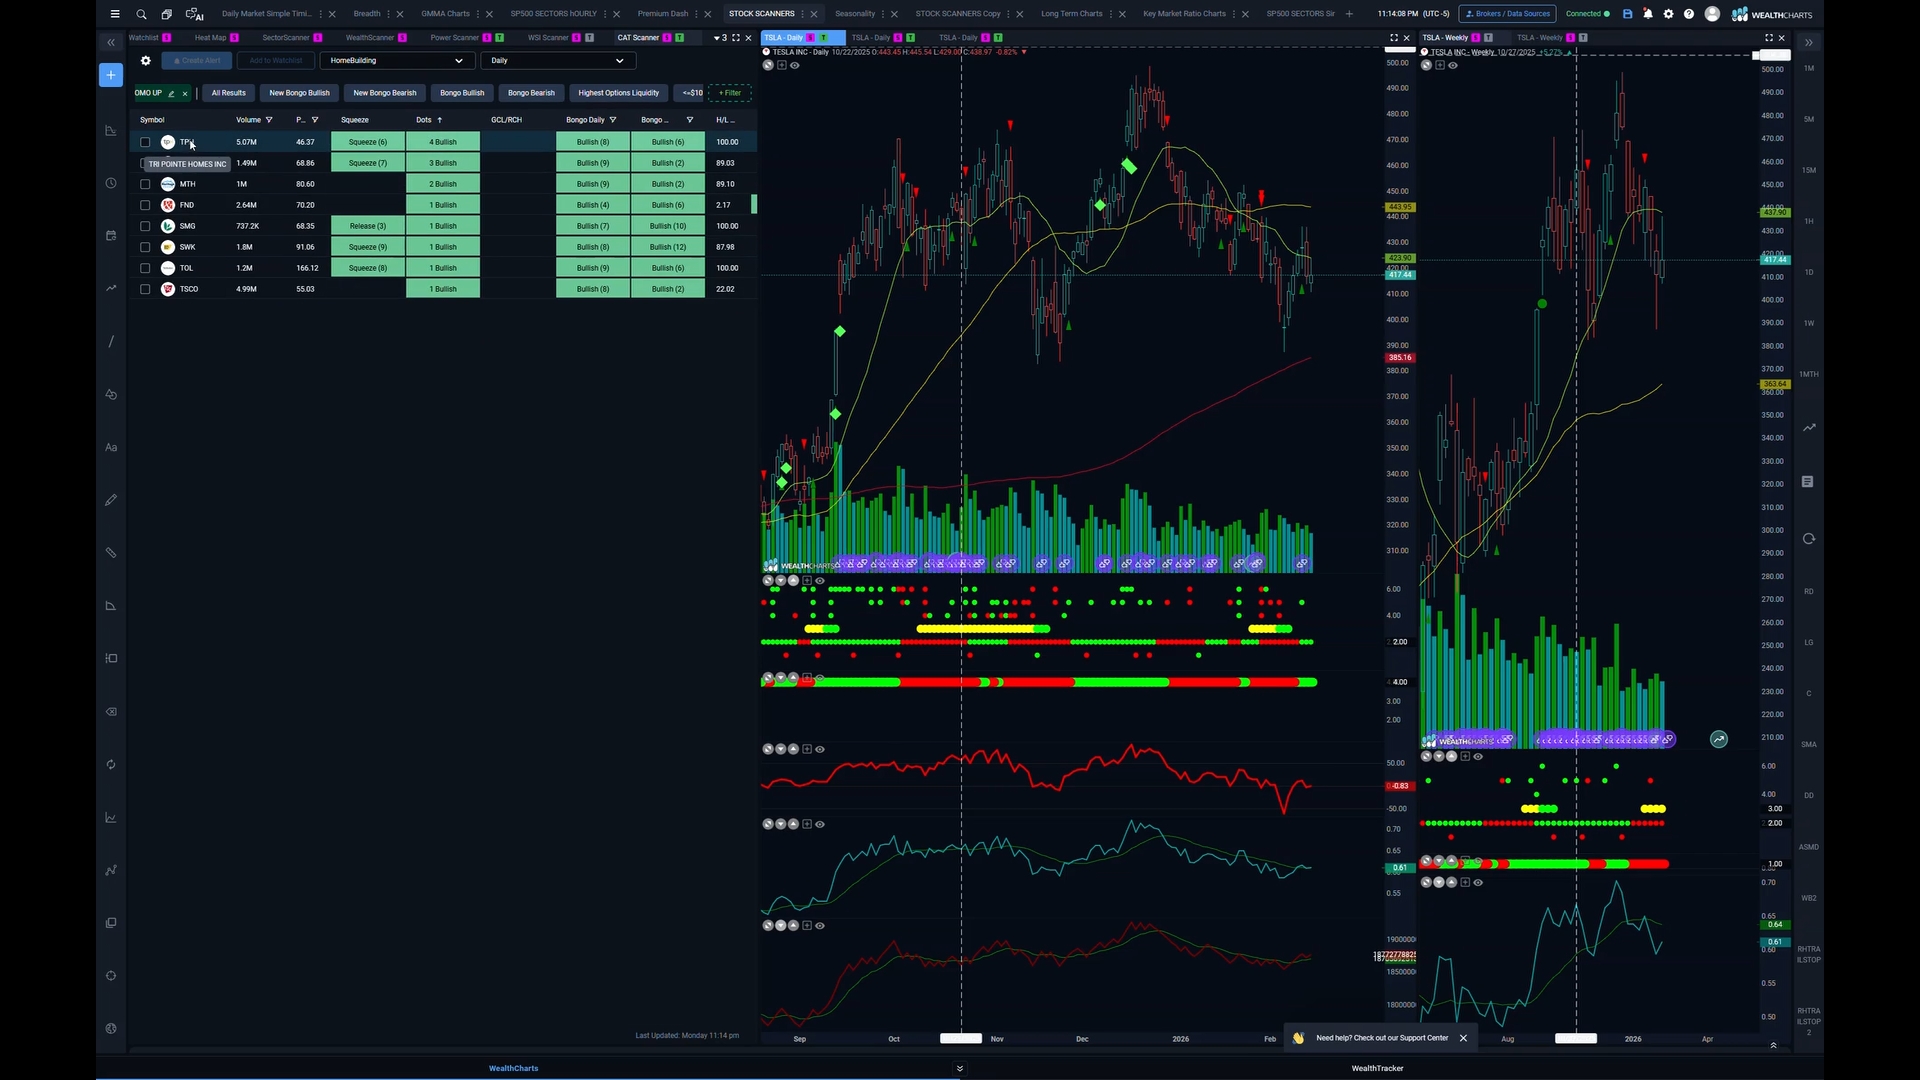This screenshot has width=1920, height=1080.
Task: Open Volume column filter funnel
Action: click(269, 120)
